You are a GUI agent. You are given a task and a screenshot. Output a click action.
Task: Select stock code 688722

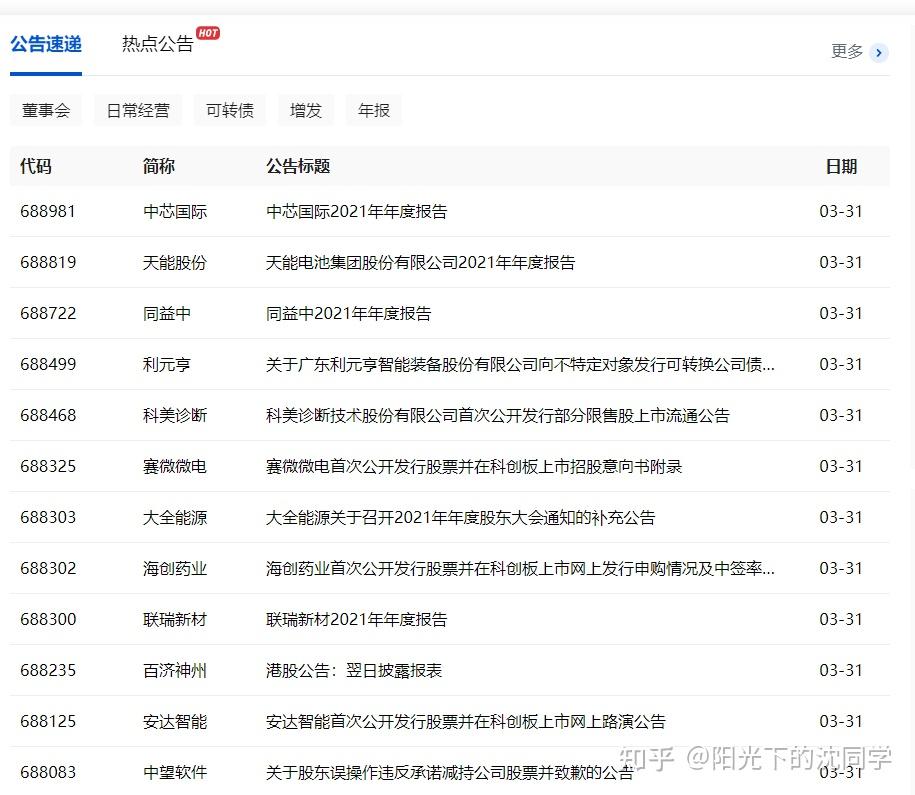[48, 313]
